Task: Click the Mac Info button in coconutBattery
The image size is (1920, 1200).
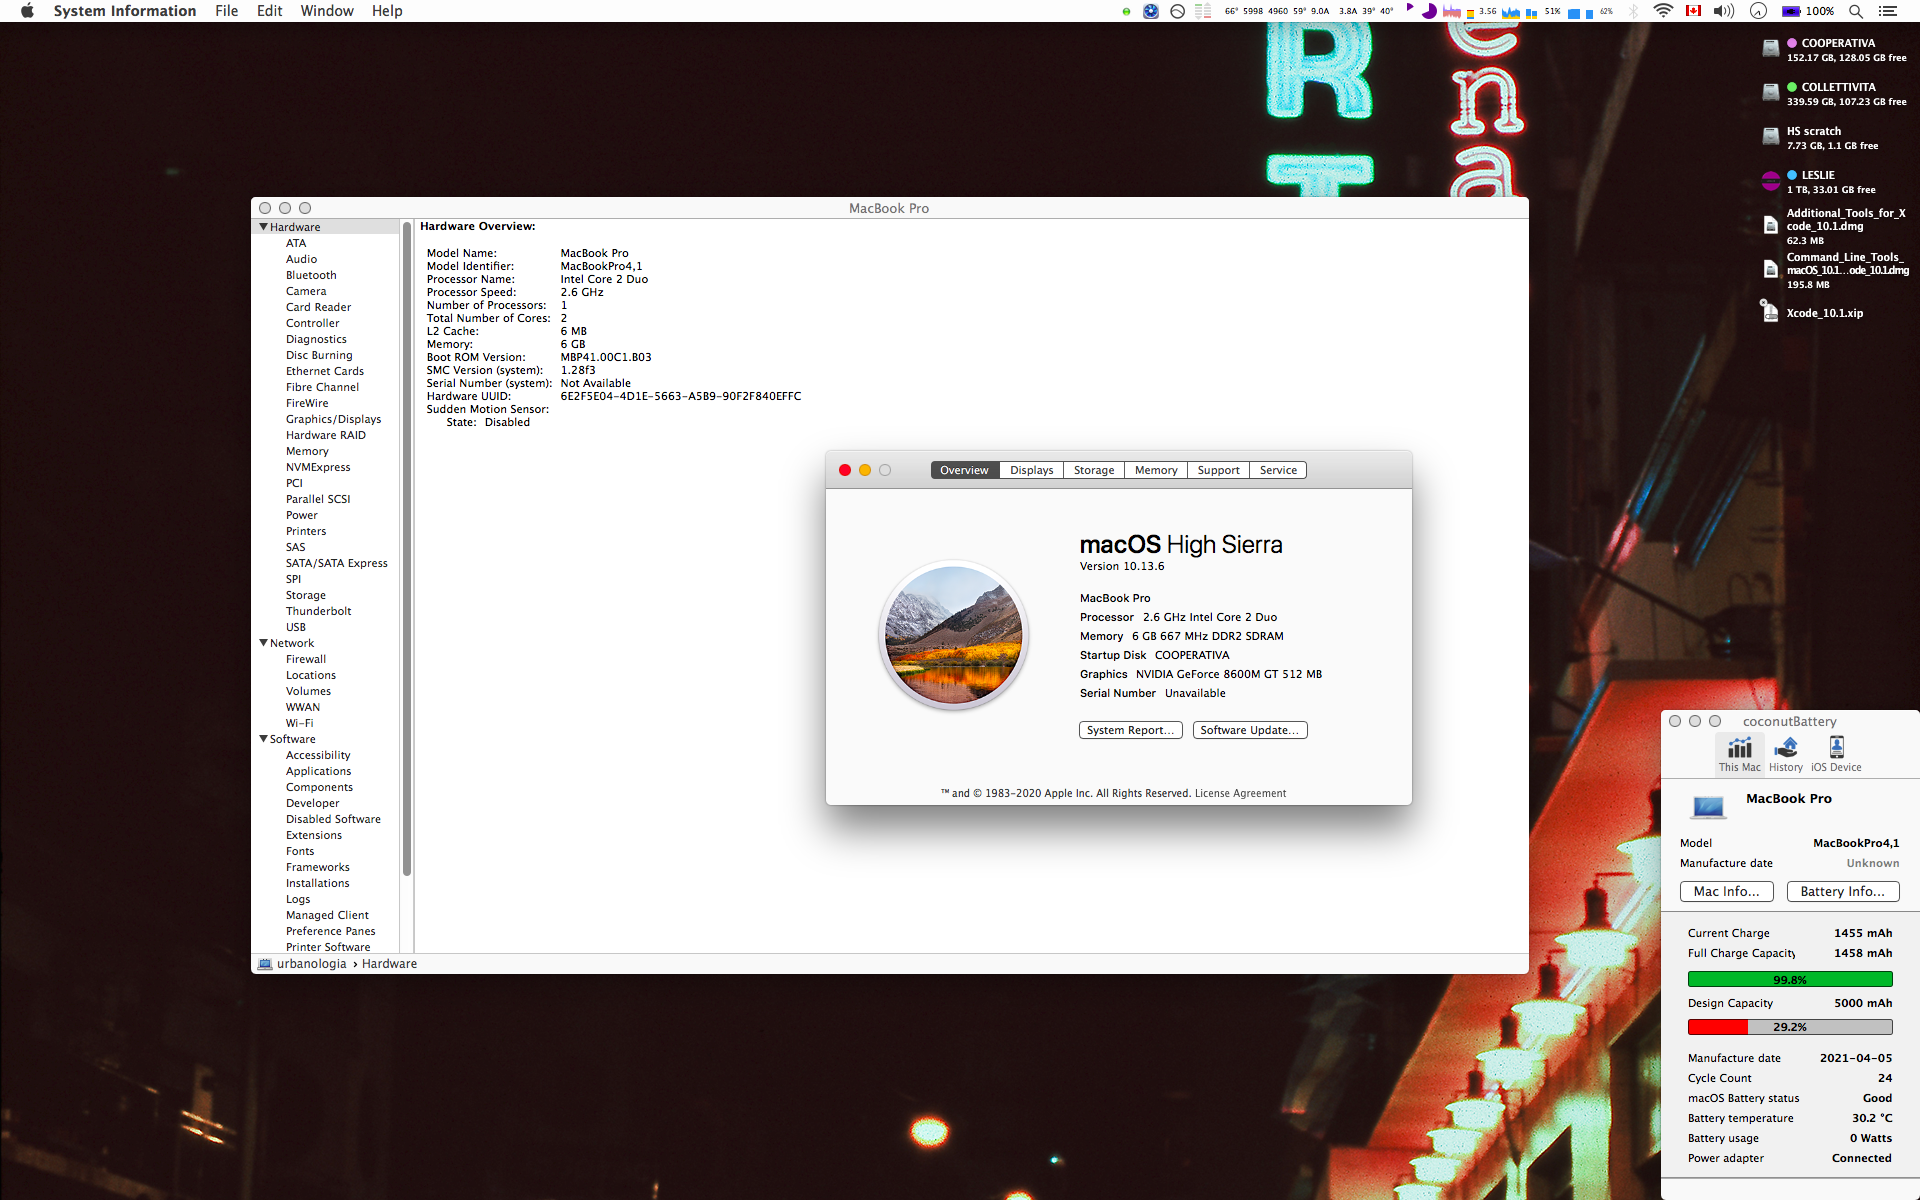Action: coord(1726,891)
